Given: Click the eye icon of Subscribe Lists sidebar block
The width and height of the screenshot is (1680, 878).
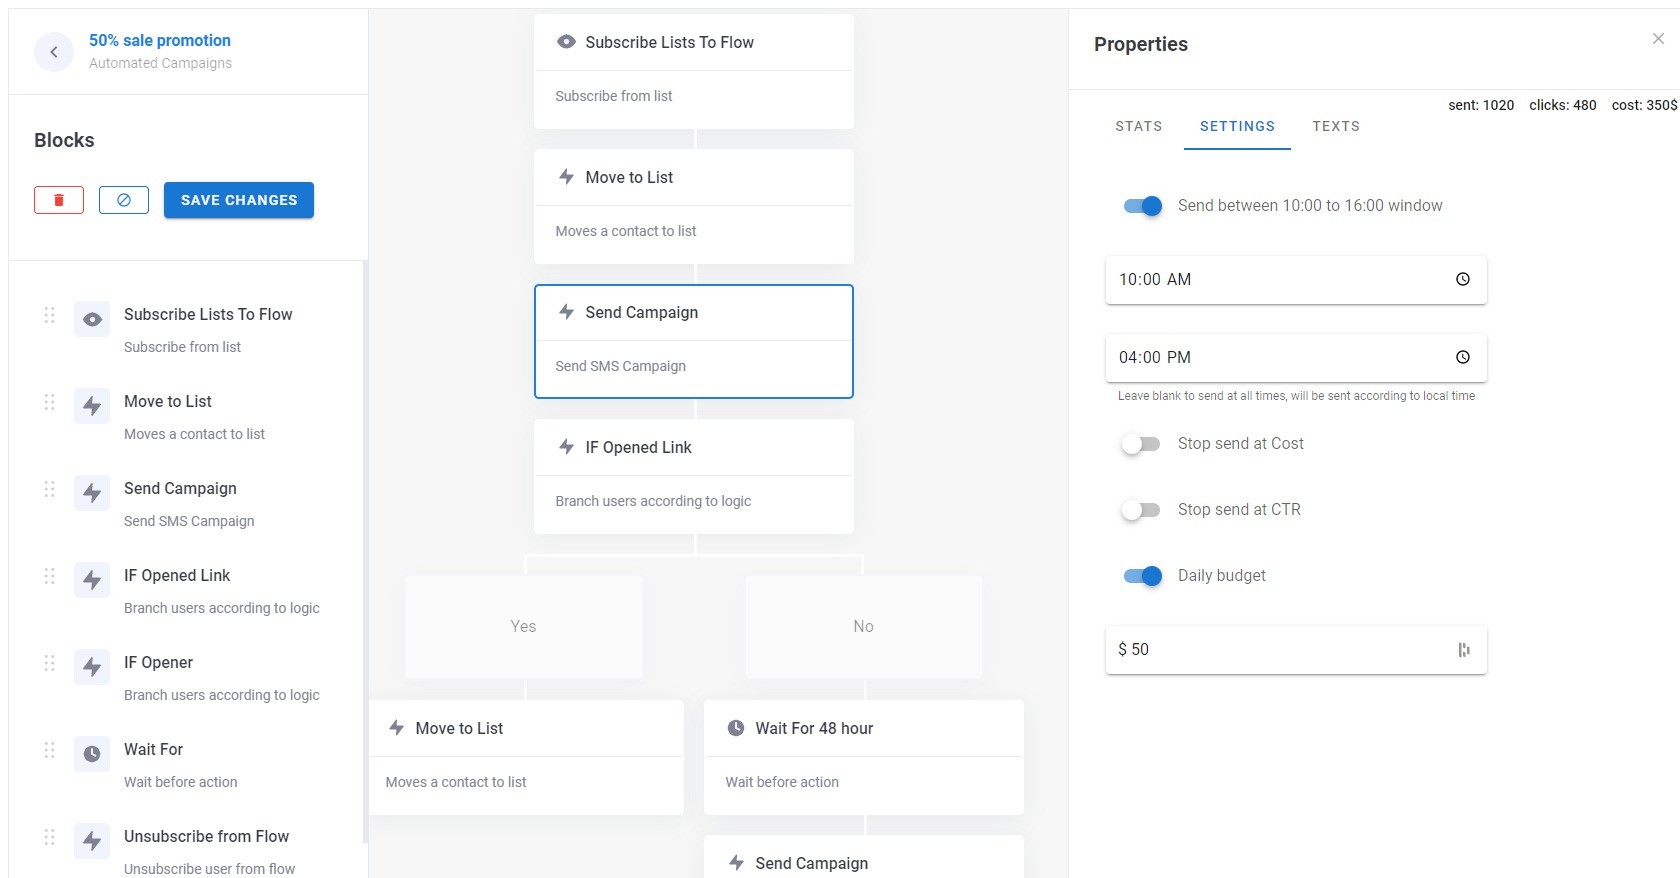Looking at the screenshot, I should point(92,320).
